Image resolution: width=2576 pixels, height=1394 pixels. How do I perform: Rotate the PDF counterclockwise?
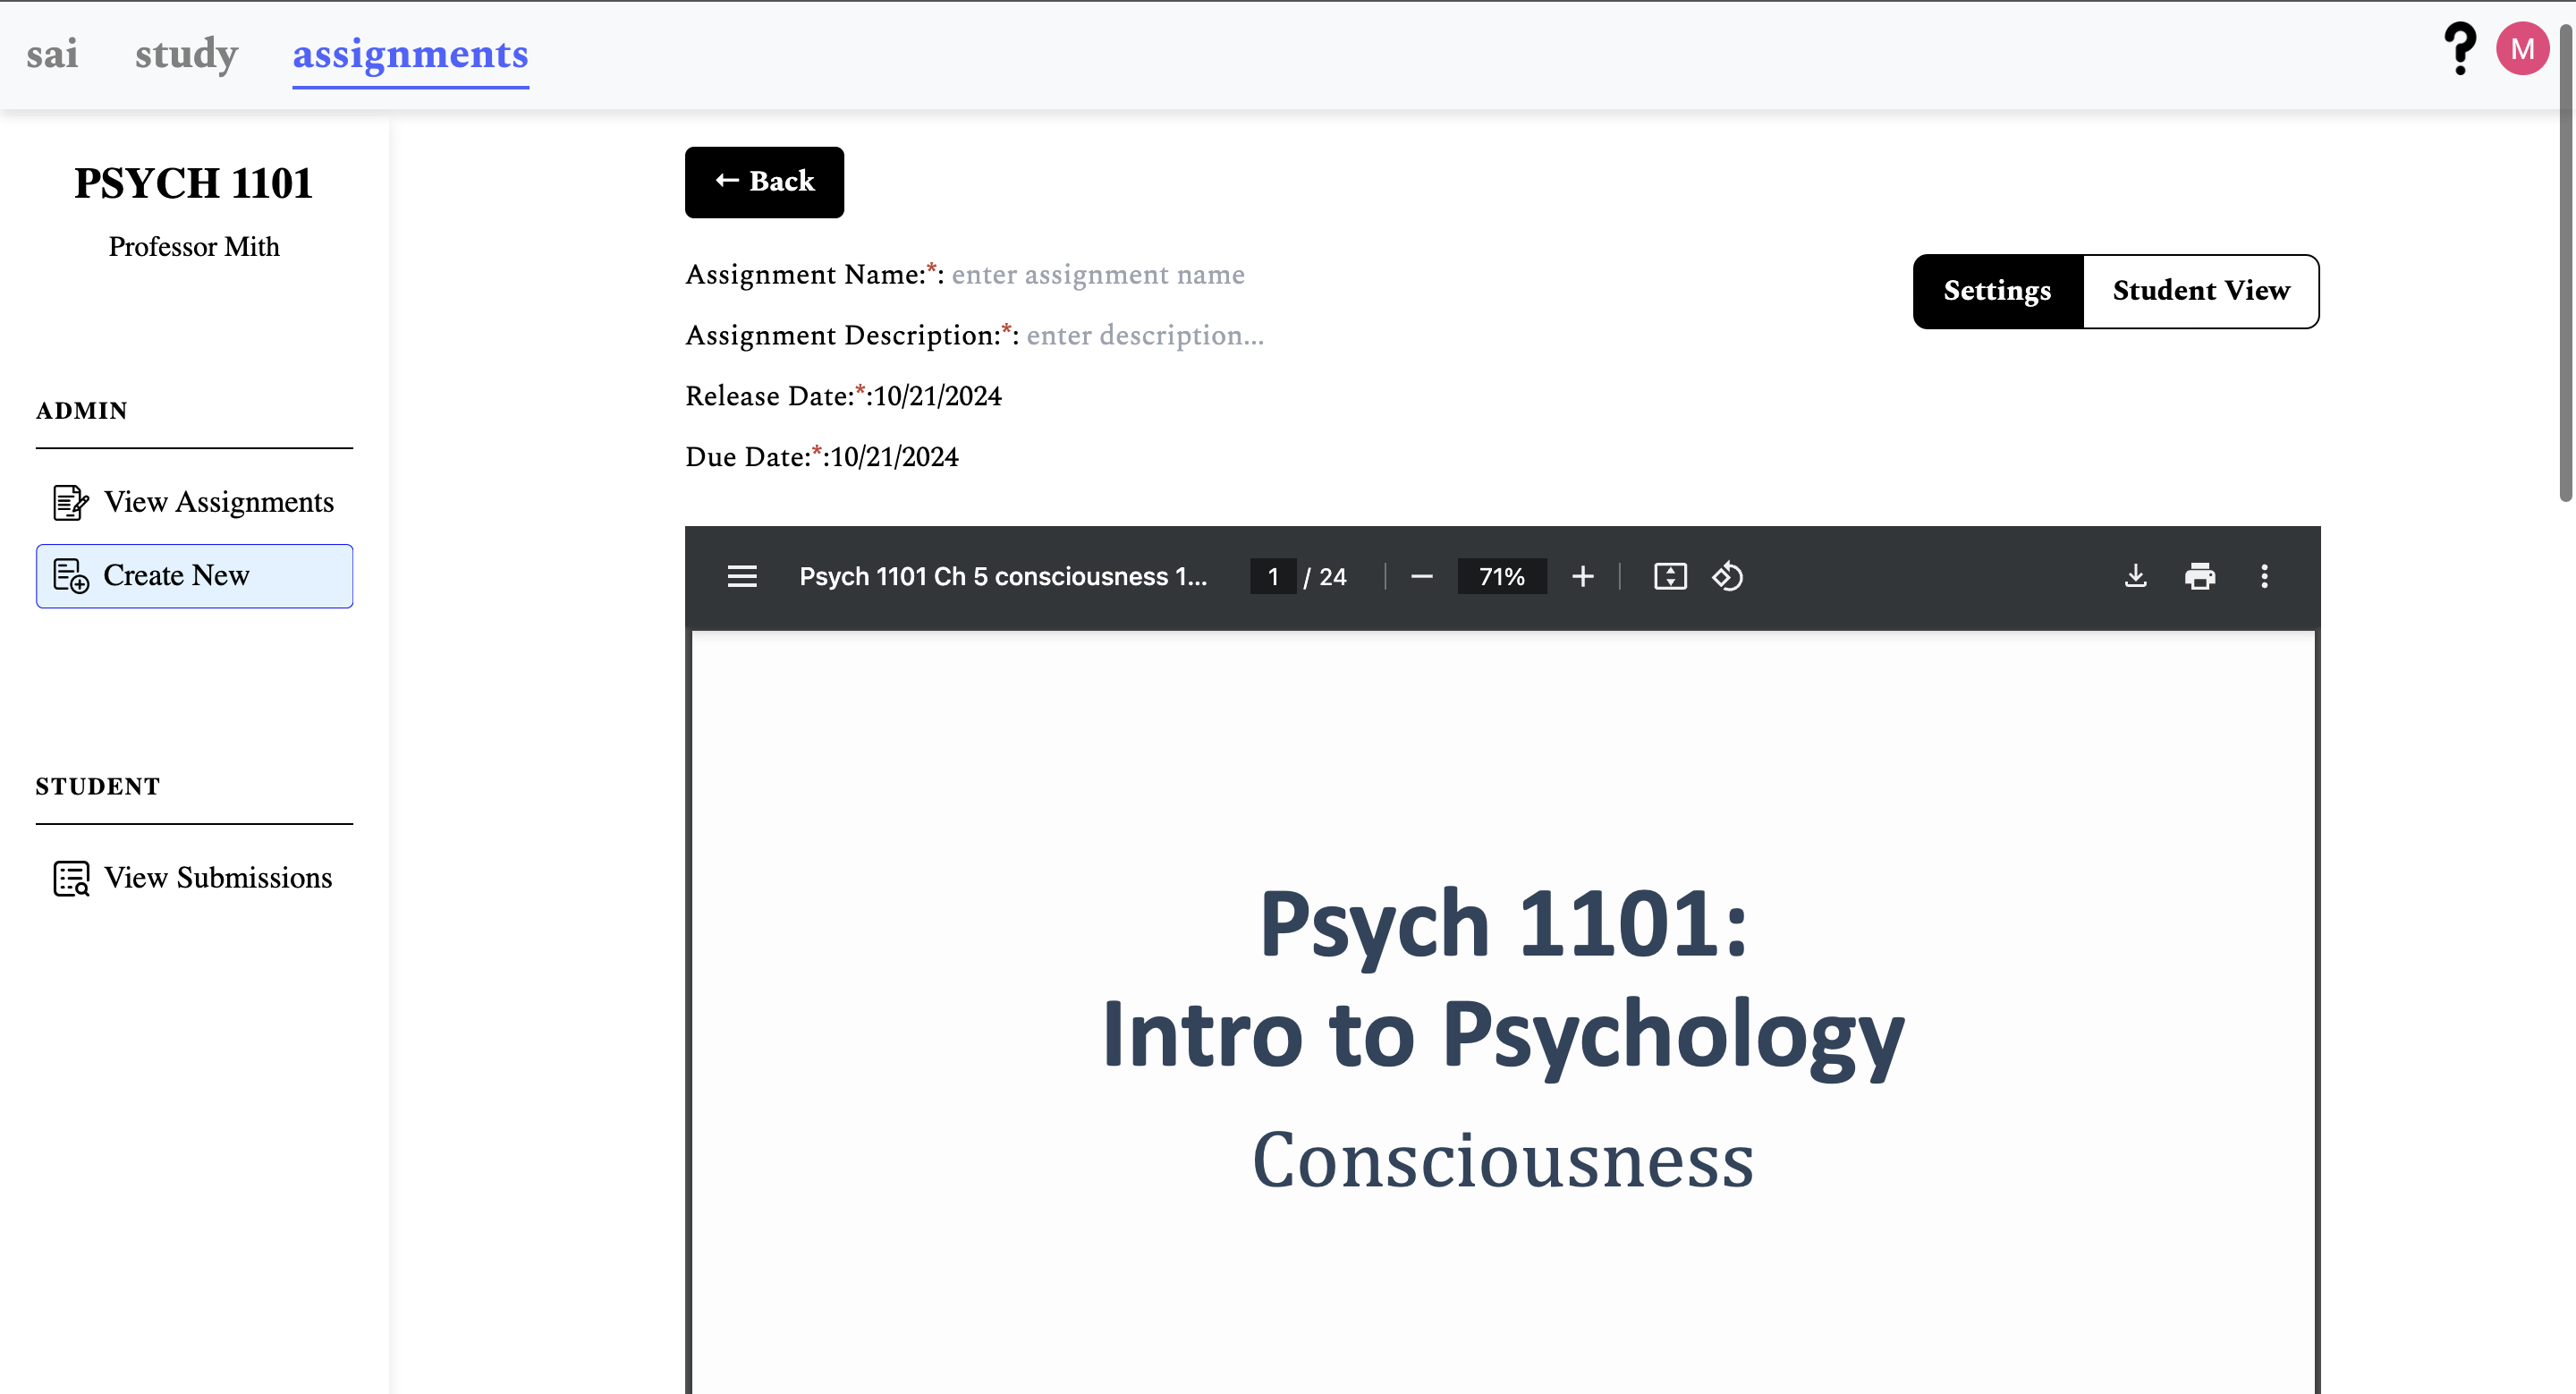tap(1727, 577)
